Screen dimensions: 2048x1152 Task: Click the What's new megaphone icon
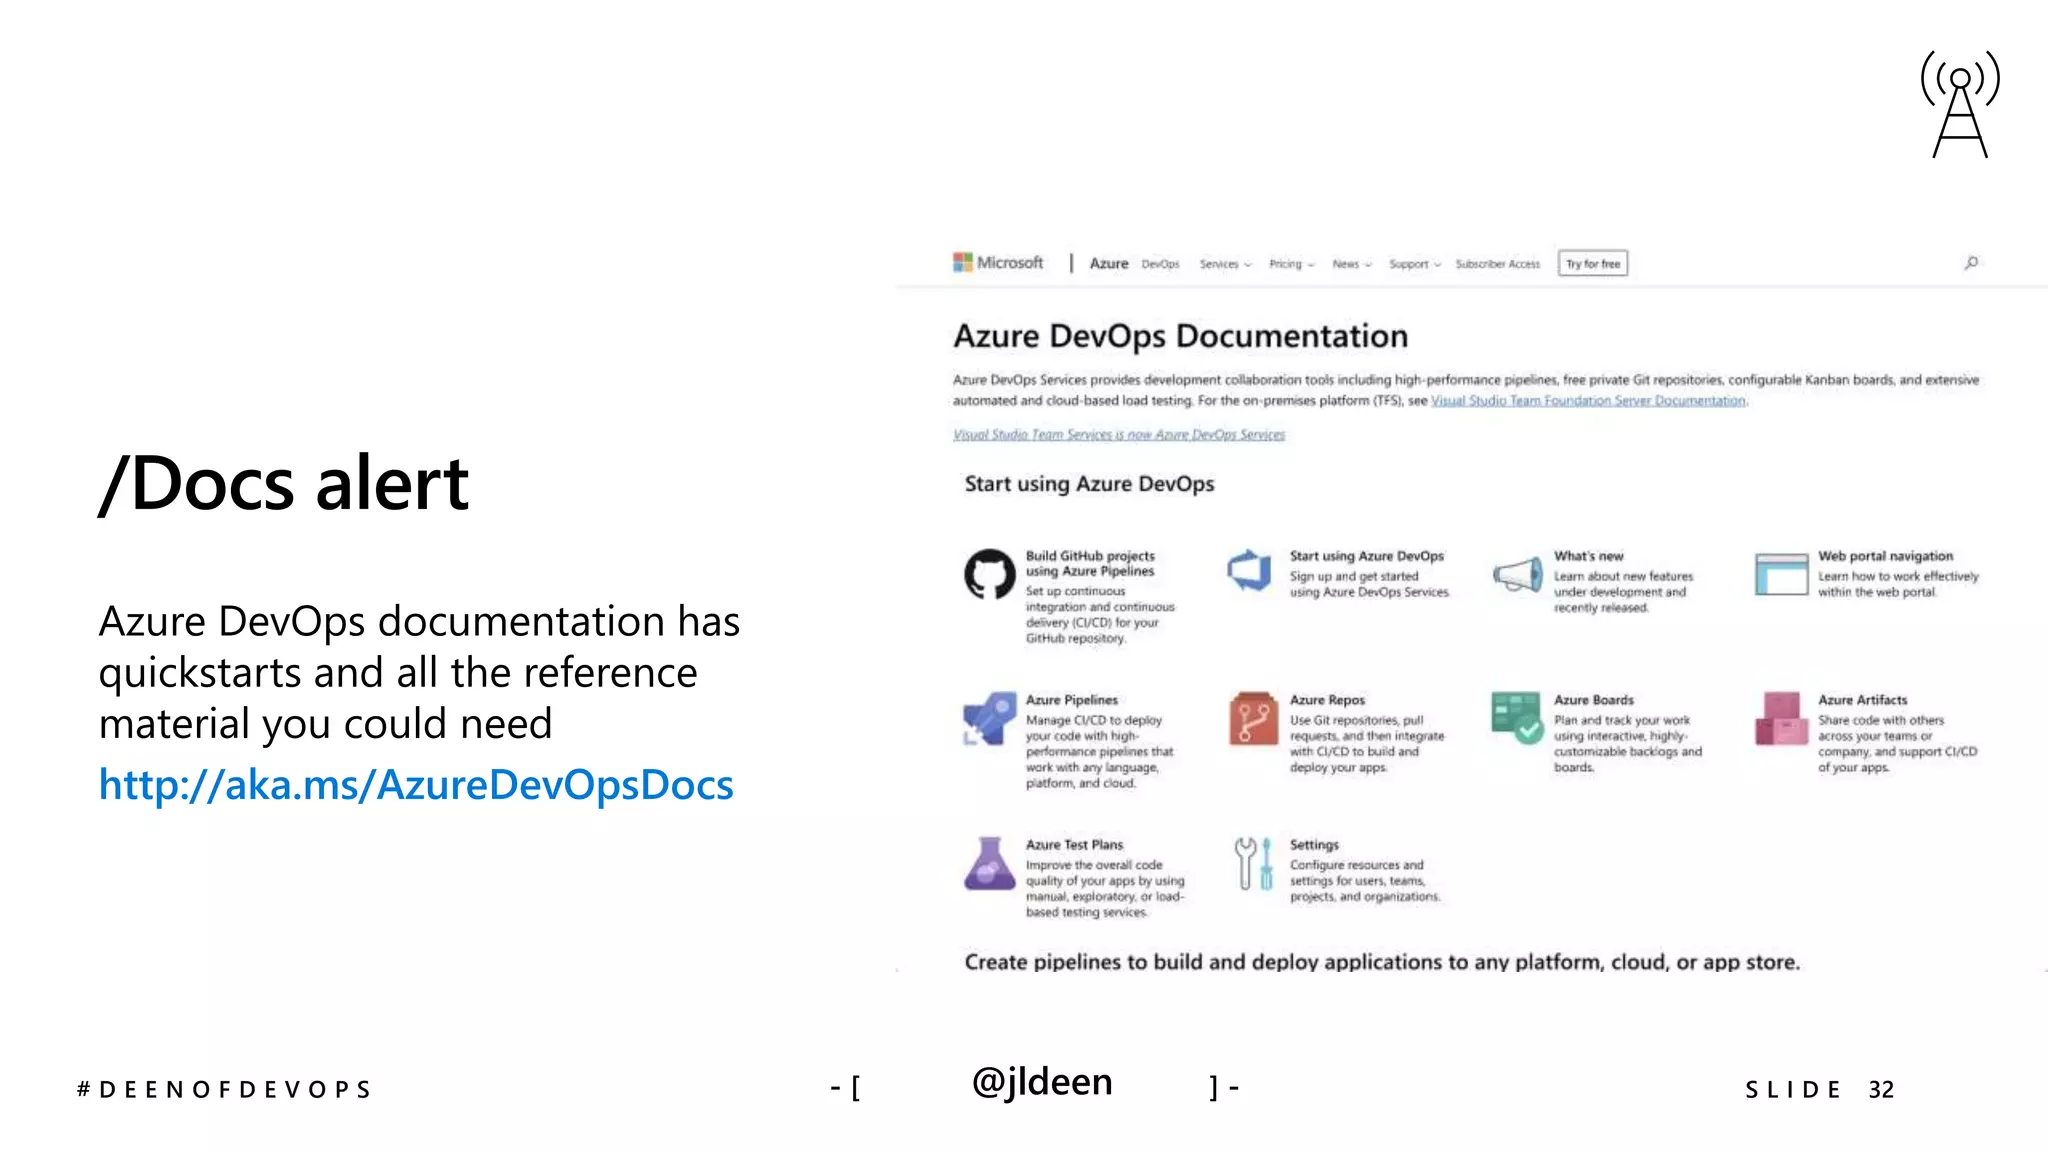[1517, 575]
